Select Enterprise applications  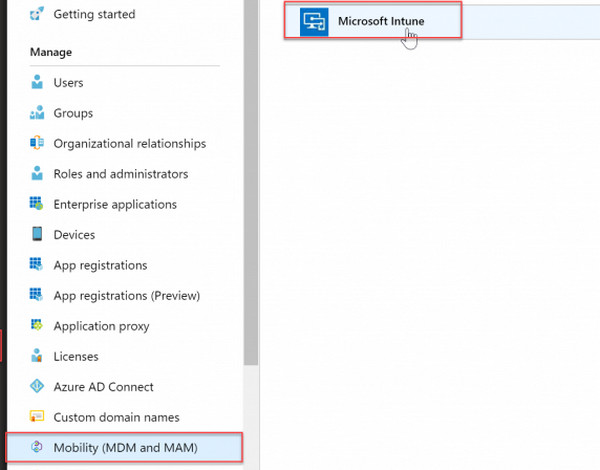(x=115, y=204)
